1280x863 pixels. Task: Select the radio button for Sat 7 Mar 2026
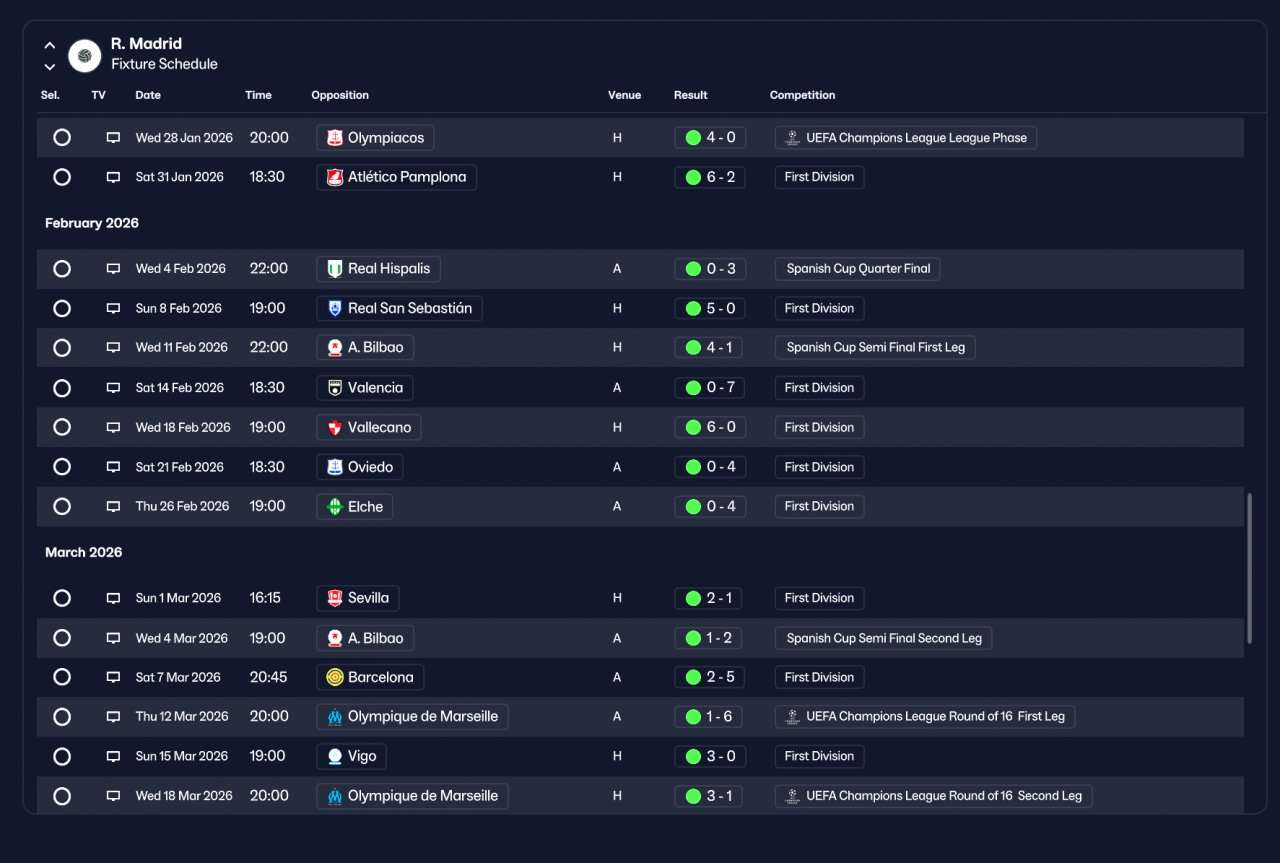pyautogui.click(x=62, y=677)
